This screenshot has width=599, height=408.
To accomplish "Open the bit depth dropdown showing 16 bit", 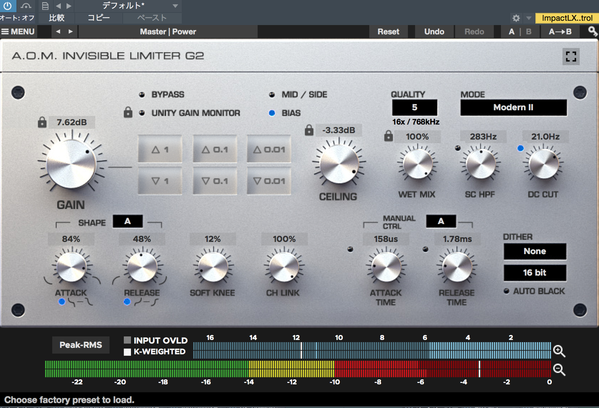I will click(x=535, y=273).
